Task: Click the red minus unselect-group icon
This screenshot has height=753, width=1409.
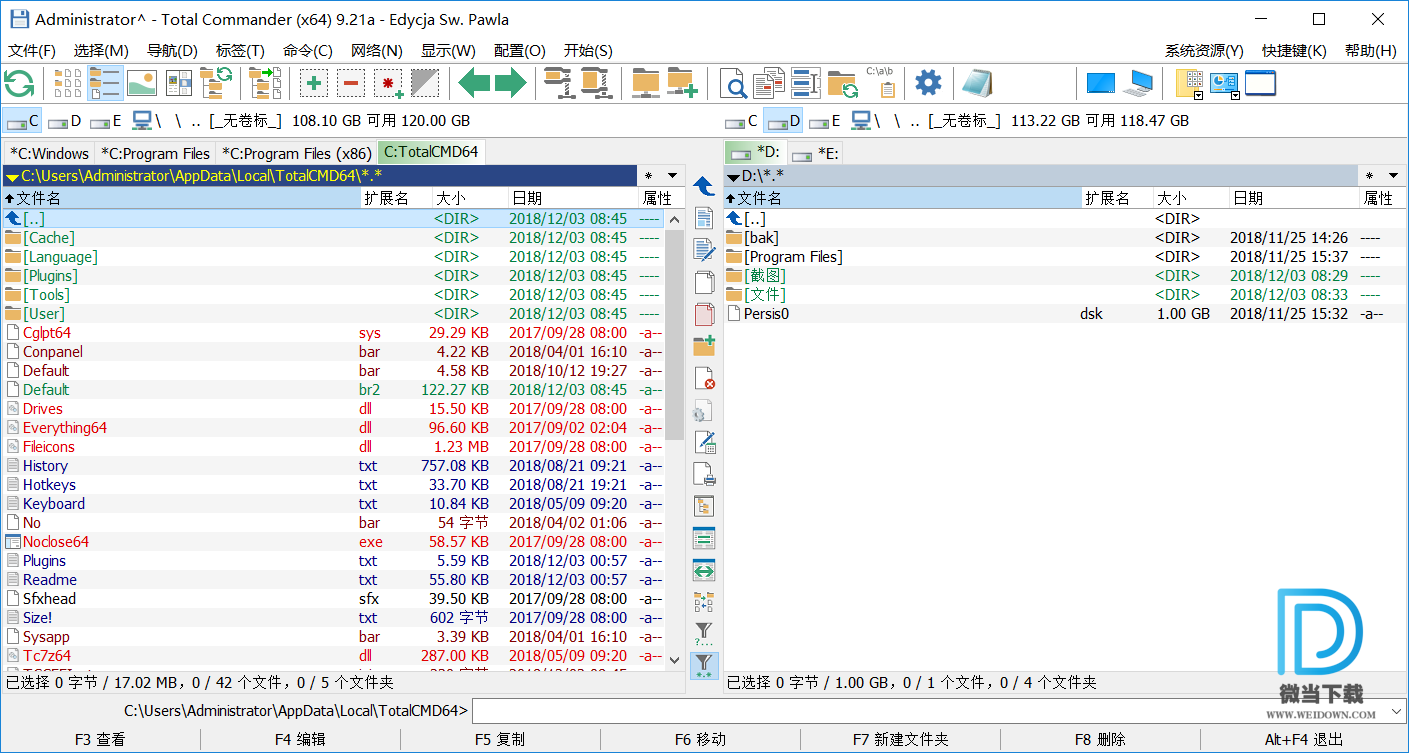Action: point(351,84)
